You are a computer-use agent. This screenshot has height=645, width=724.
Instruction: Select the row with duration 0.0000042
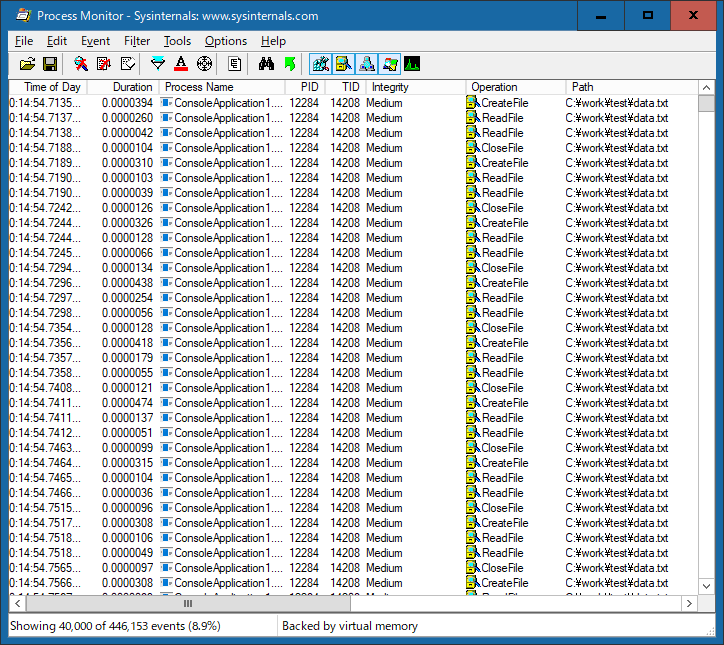(354, 133)
